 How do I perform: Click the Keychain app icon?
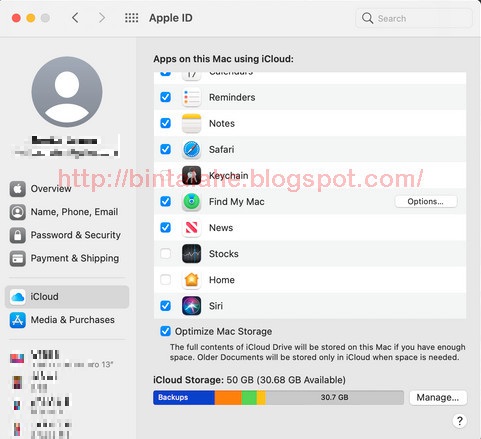coord(191,175)
